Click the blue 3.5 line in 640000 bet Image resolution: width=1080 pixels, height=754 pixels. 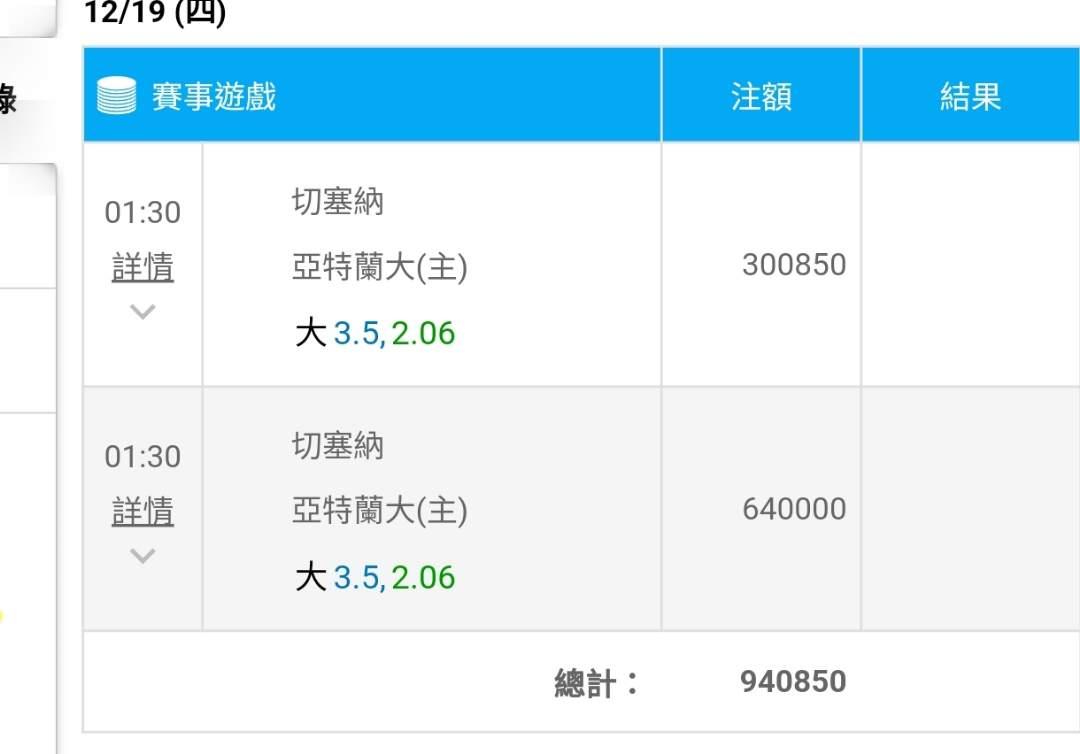[356, 577]
